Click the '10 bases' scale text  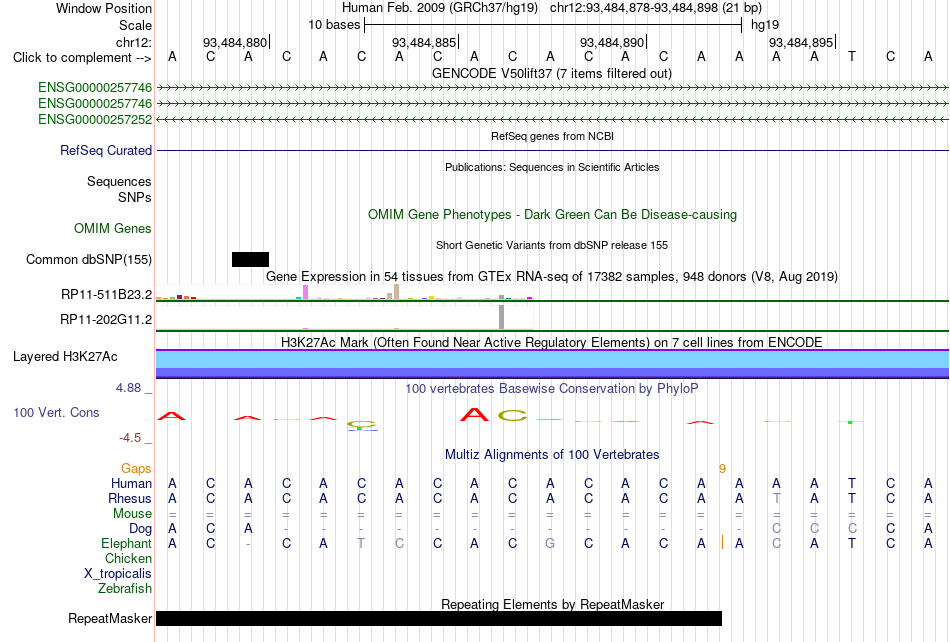pyautogui.click(x=334, y=25)
